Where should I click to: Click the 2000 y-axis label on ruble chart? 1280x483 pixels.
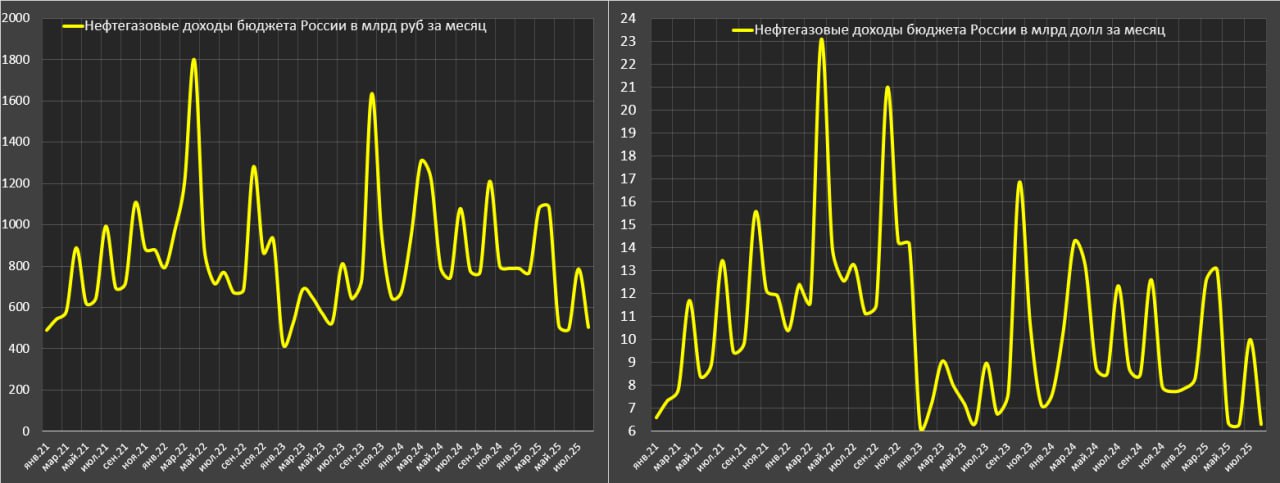(17, 19)
